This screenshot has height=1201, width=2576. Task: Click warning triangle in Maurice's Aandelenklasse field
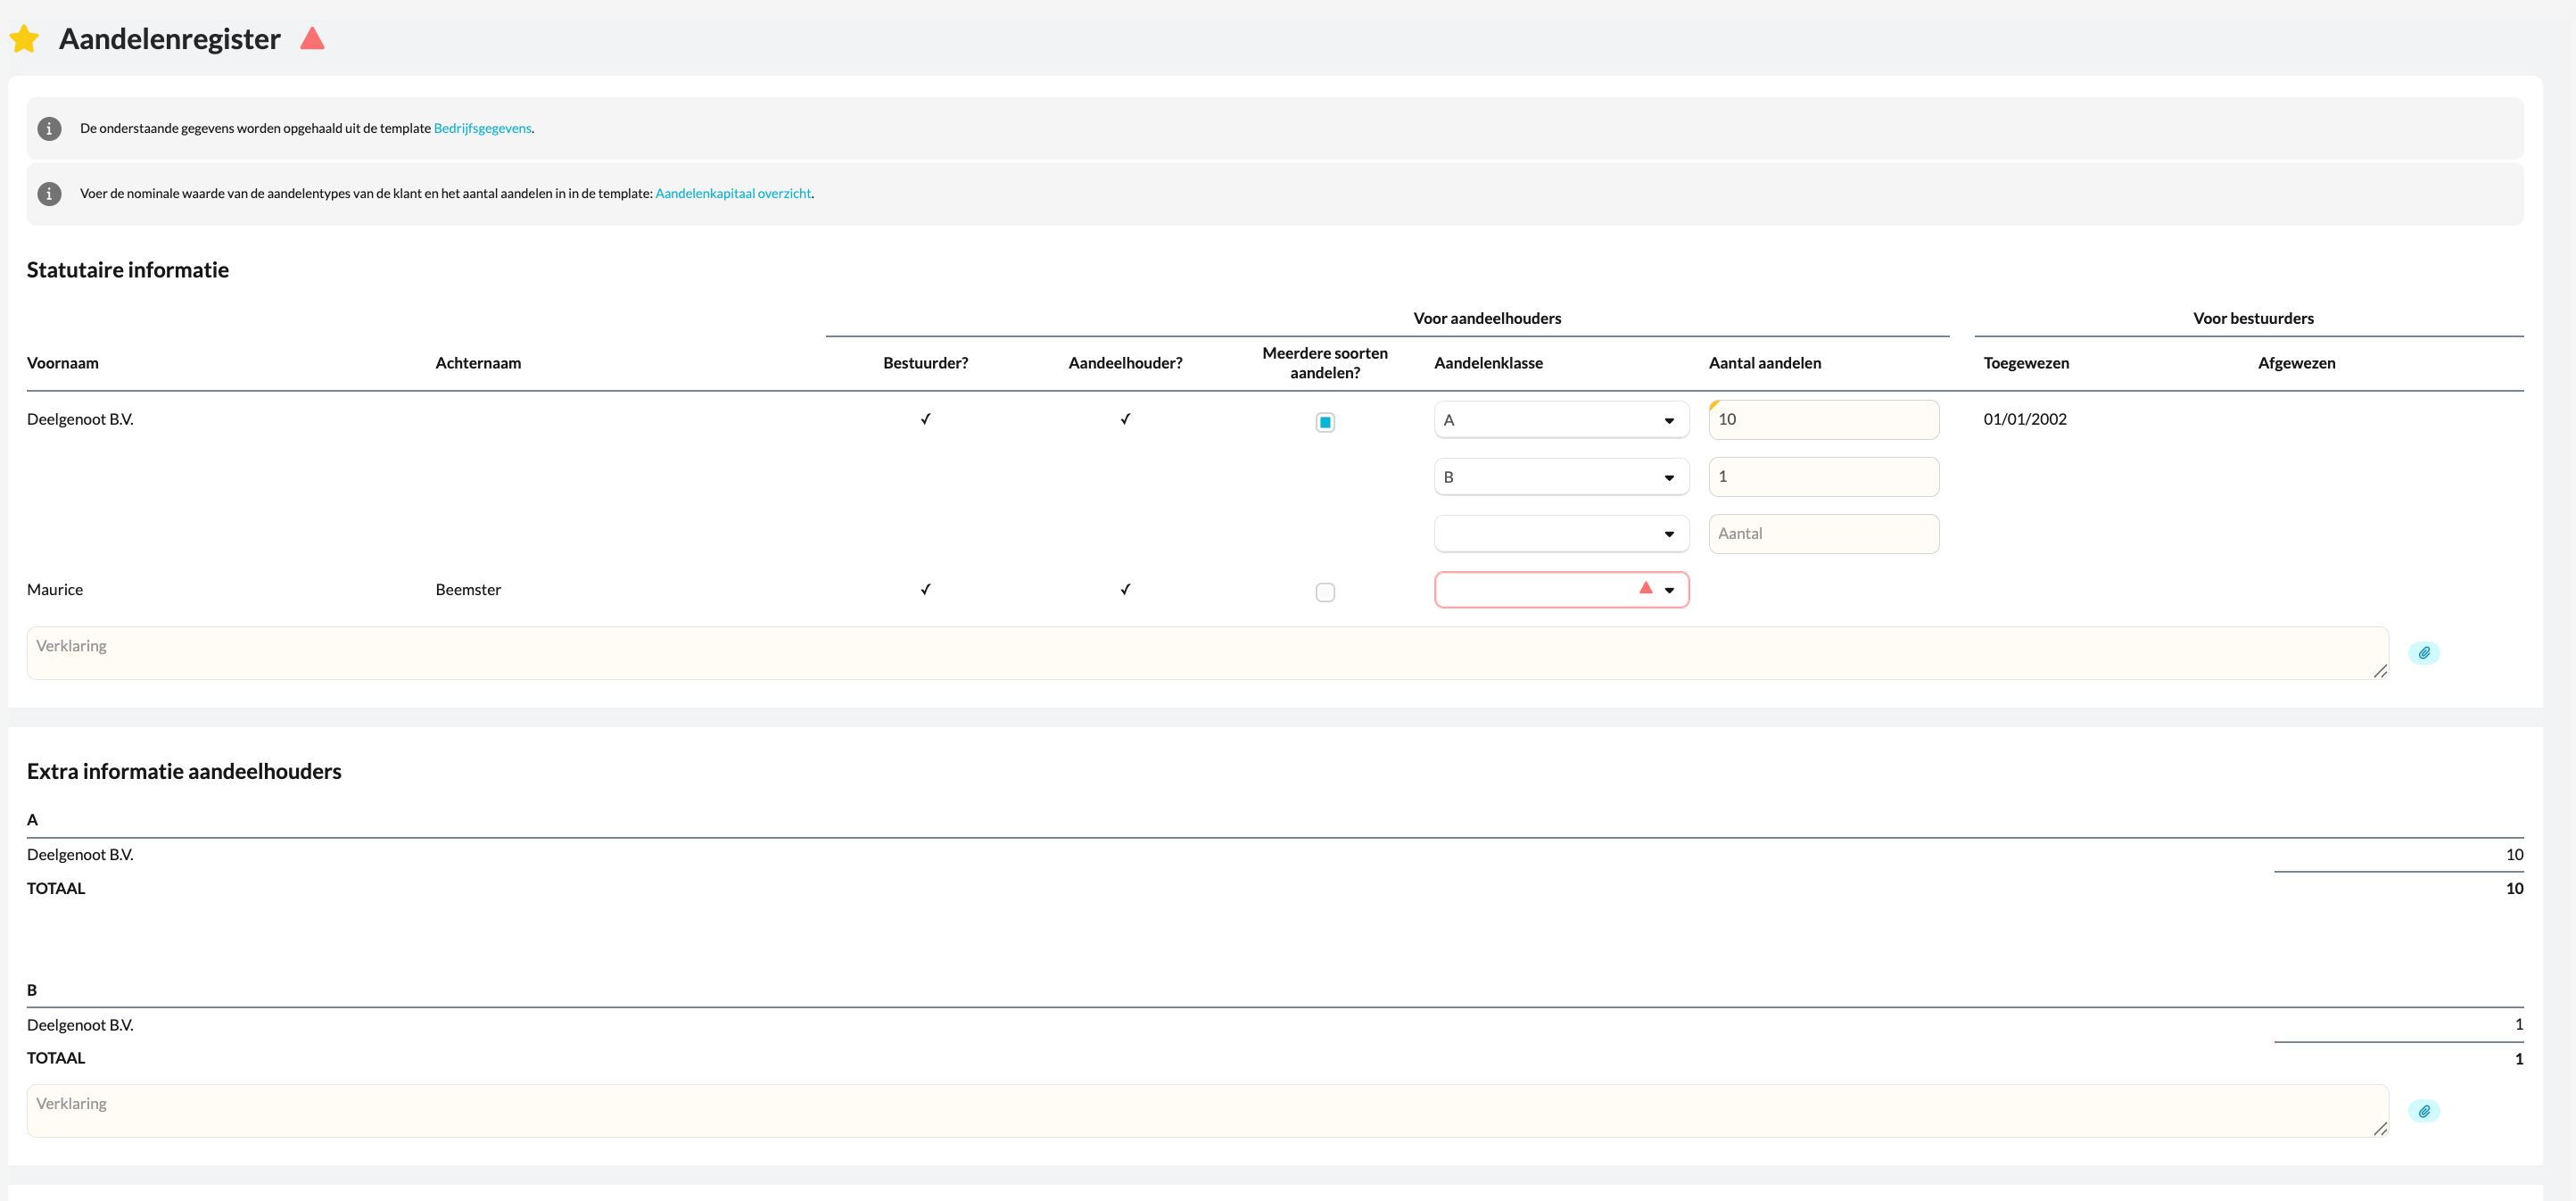pyautogui.click(x=1645, y=588)
